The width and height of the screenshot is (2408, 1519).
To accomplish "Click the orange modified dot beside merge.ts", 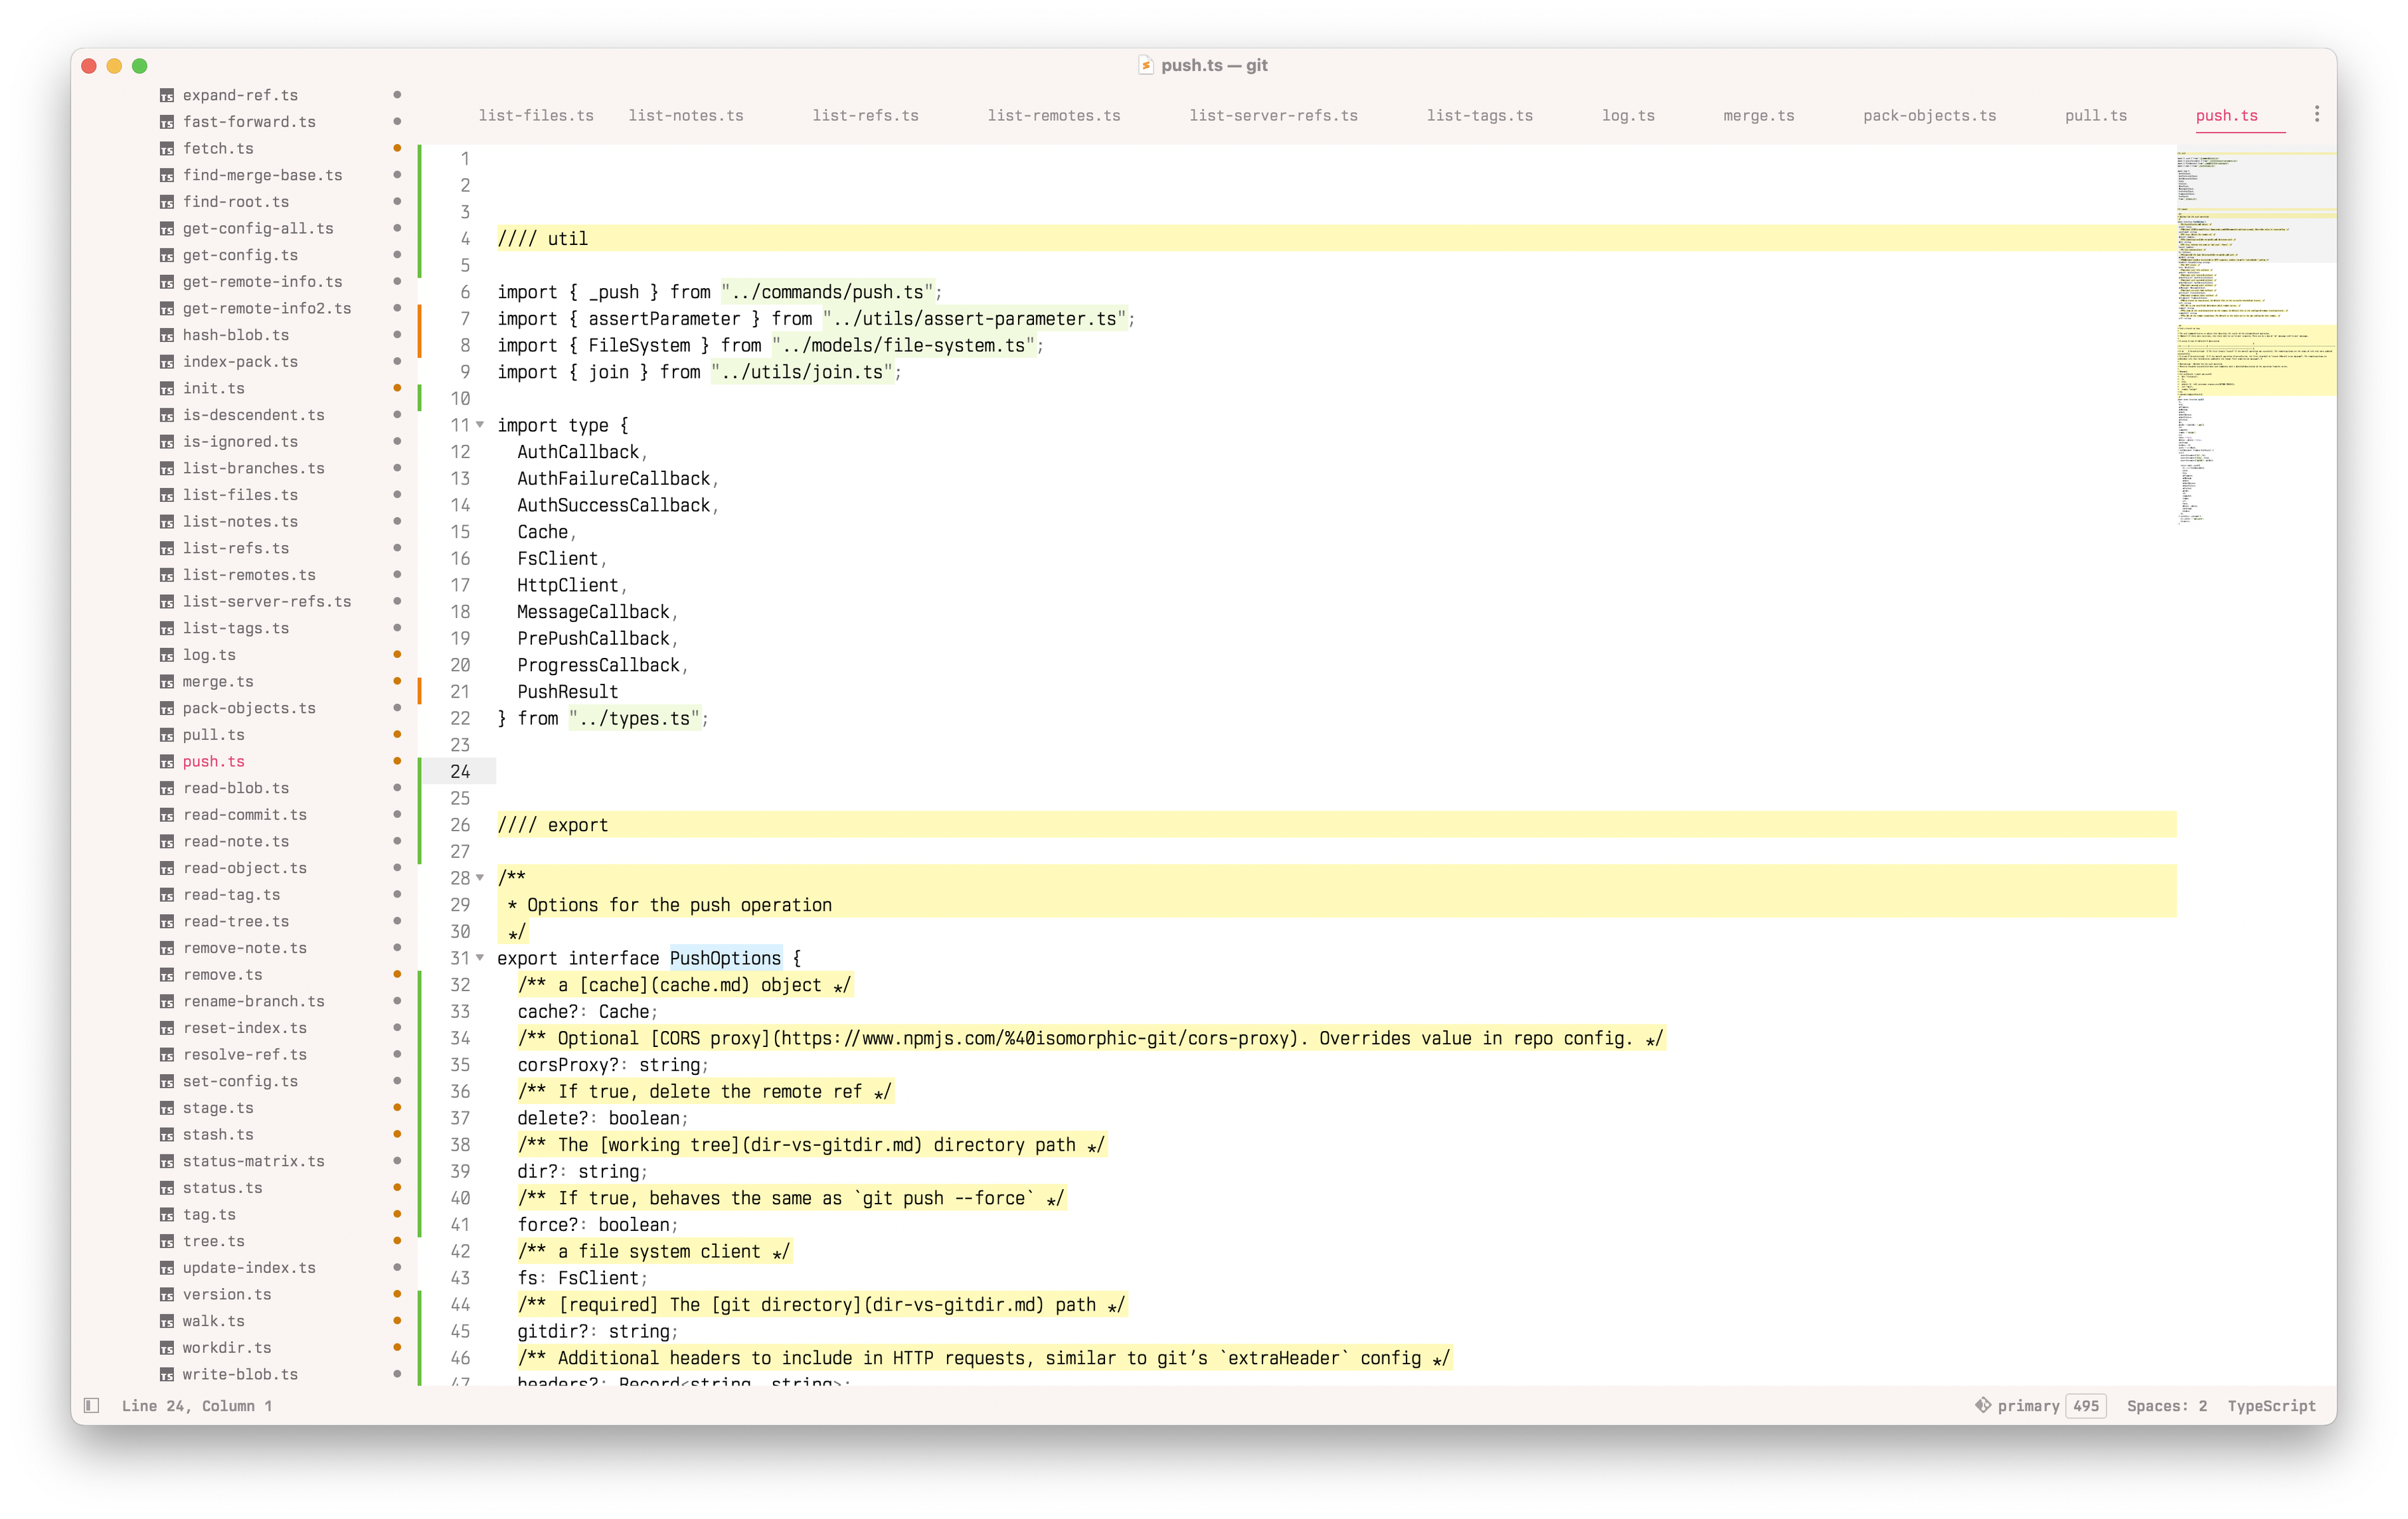I will pos(397,681).
